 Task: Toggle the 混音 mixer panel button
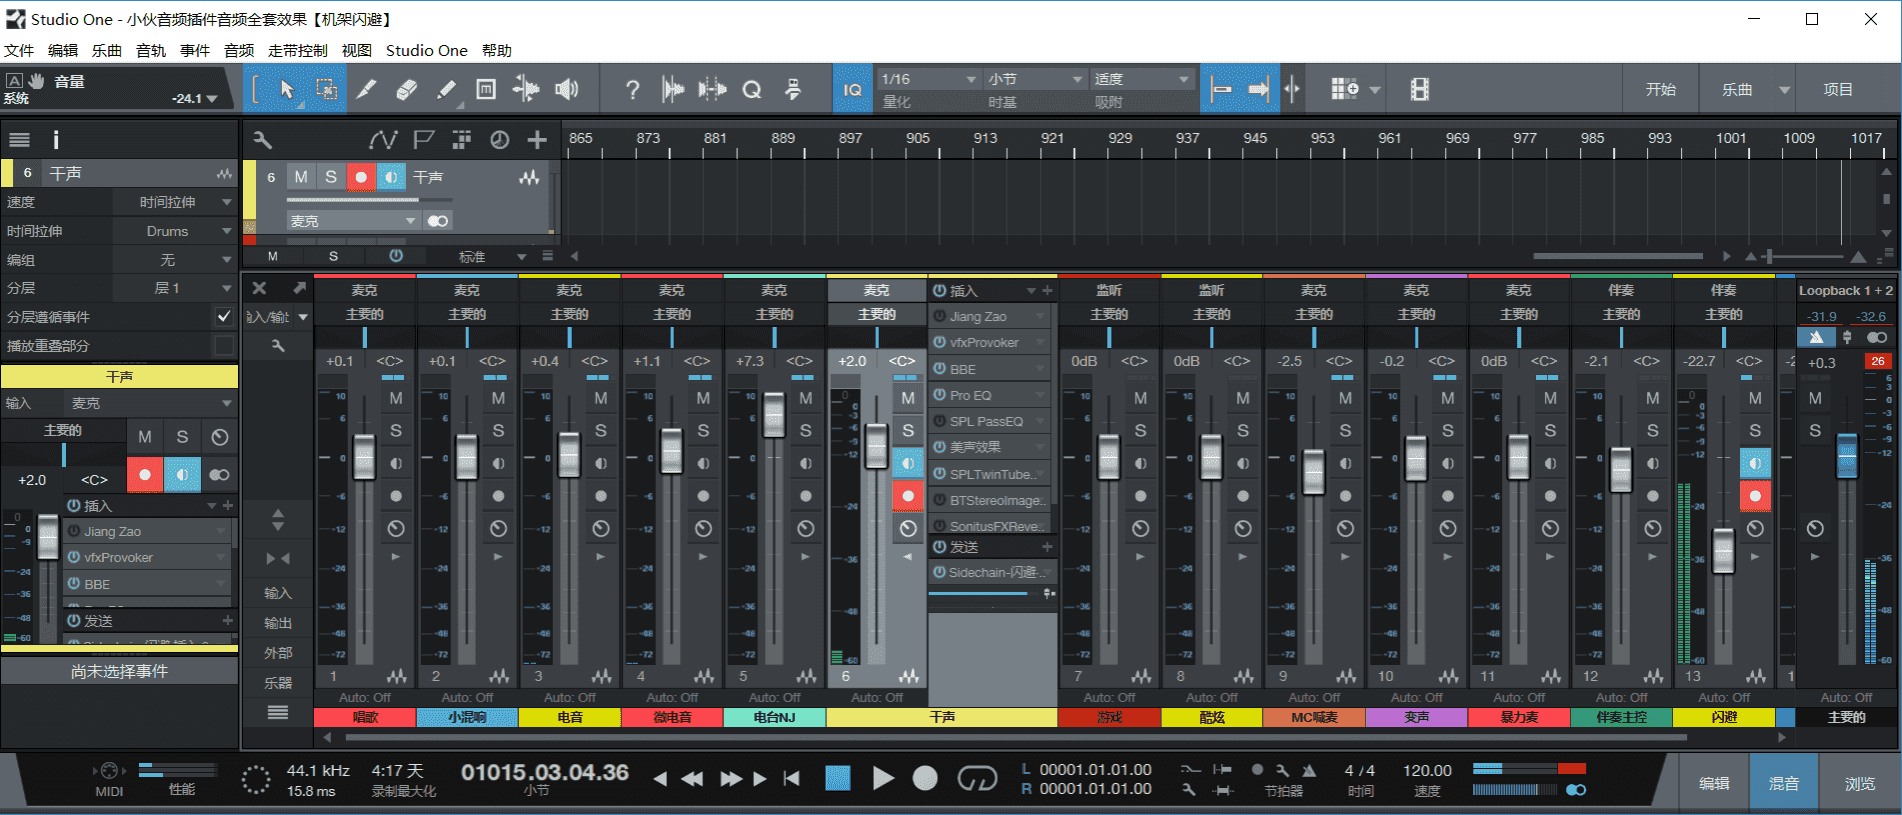(1784, 784)
